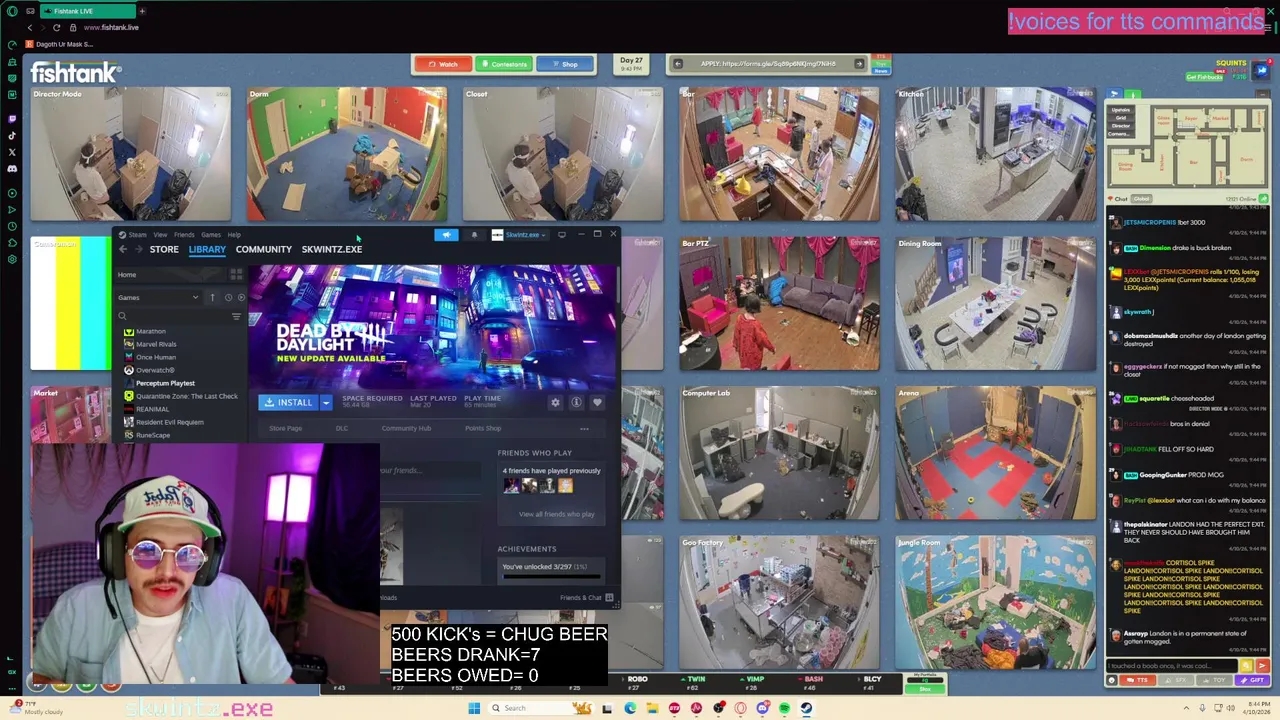This screenshot has height=720, width=1280.
Task: Click Spotify icon in Windows taskbar
Action: pos(785,708)
